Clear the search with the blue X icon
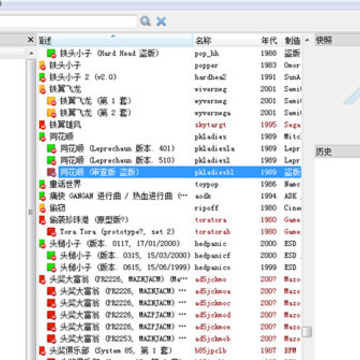This screenshot has height=360, width=360. pyautogui.click(x=161, y=21)
